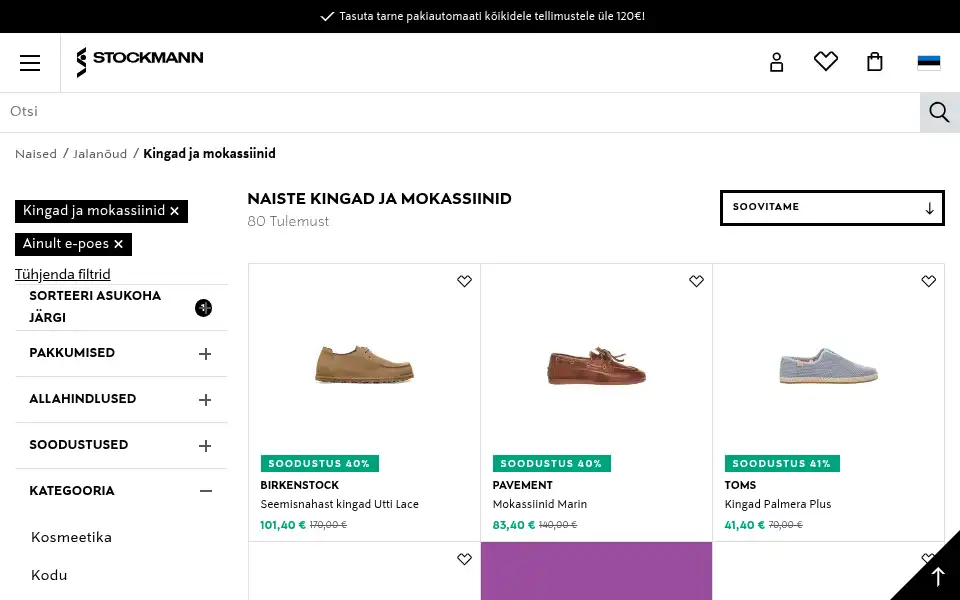Open Pavement moccasin product image
960x600 pixels.
pos(597,366)
